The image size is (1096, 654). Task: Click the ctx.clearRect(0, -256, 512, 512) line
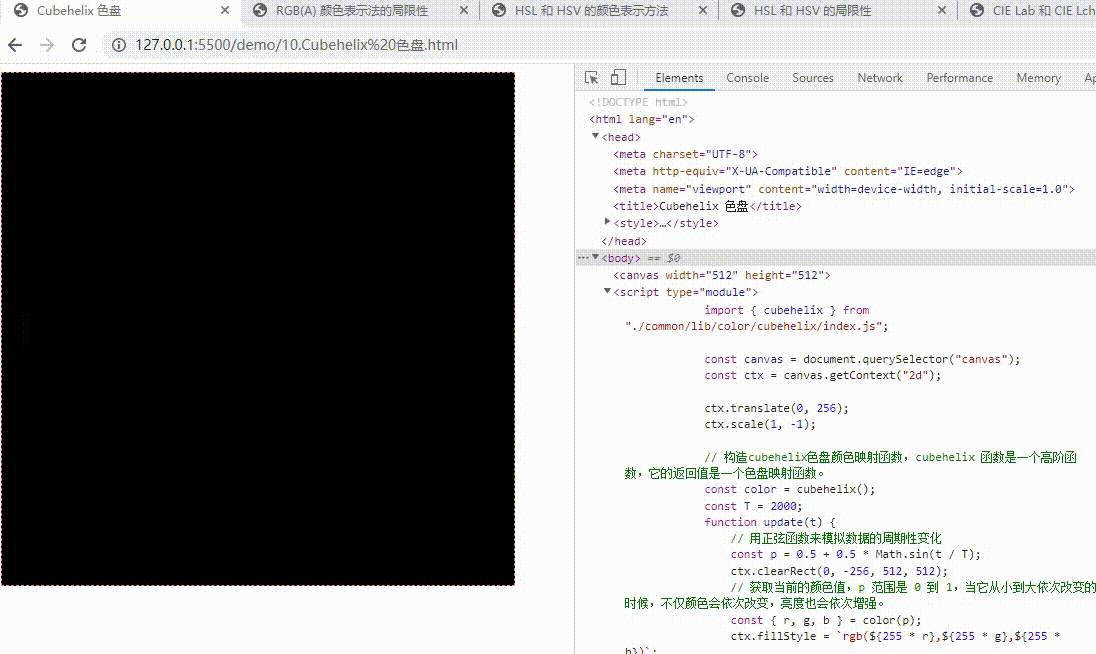tap(839, 571)
